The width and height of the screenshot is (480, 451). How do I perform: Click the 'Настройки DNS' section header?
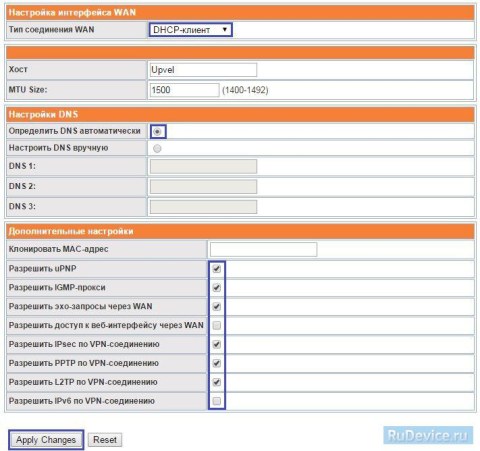(43, 114)
